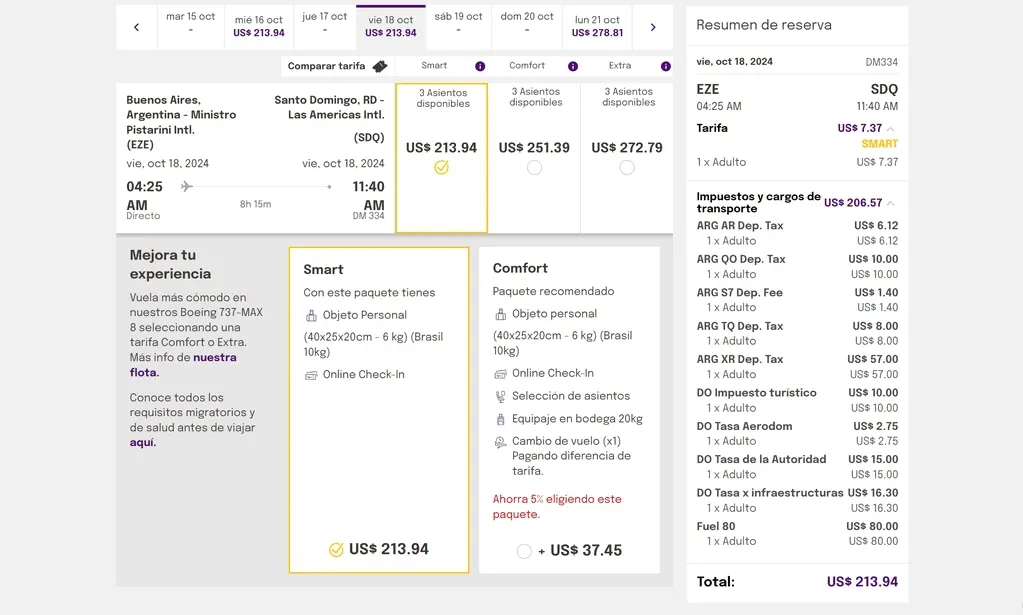Go to next dates with right arrow

pyautogui.click(x=653, y=27)
